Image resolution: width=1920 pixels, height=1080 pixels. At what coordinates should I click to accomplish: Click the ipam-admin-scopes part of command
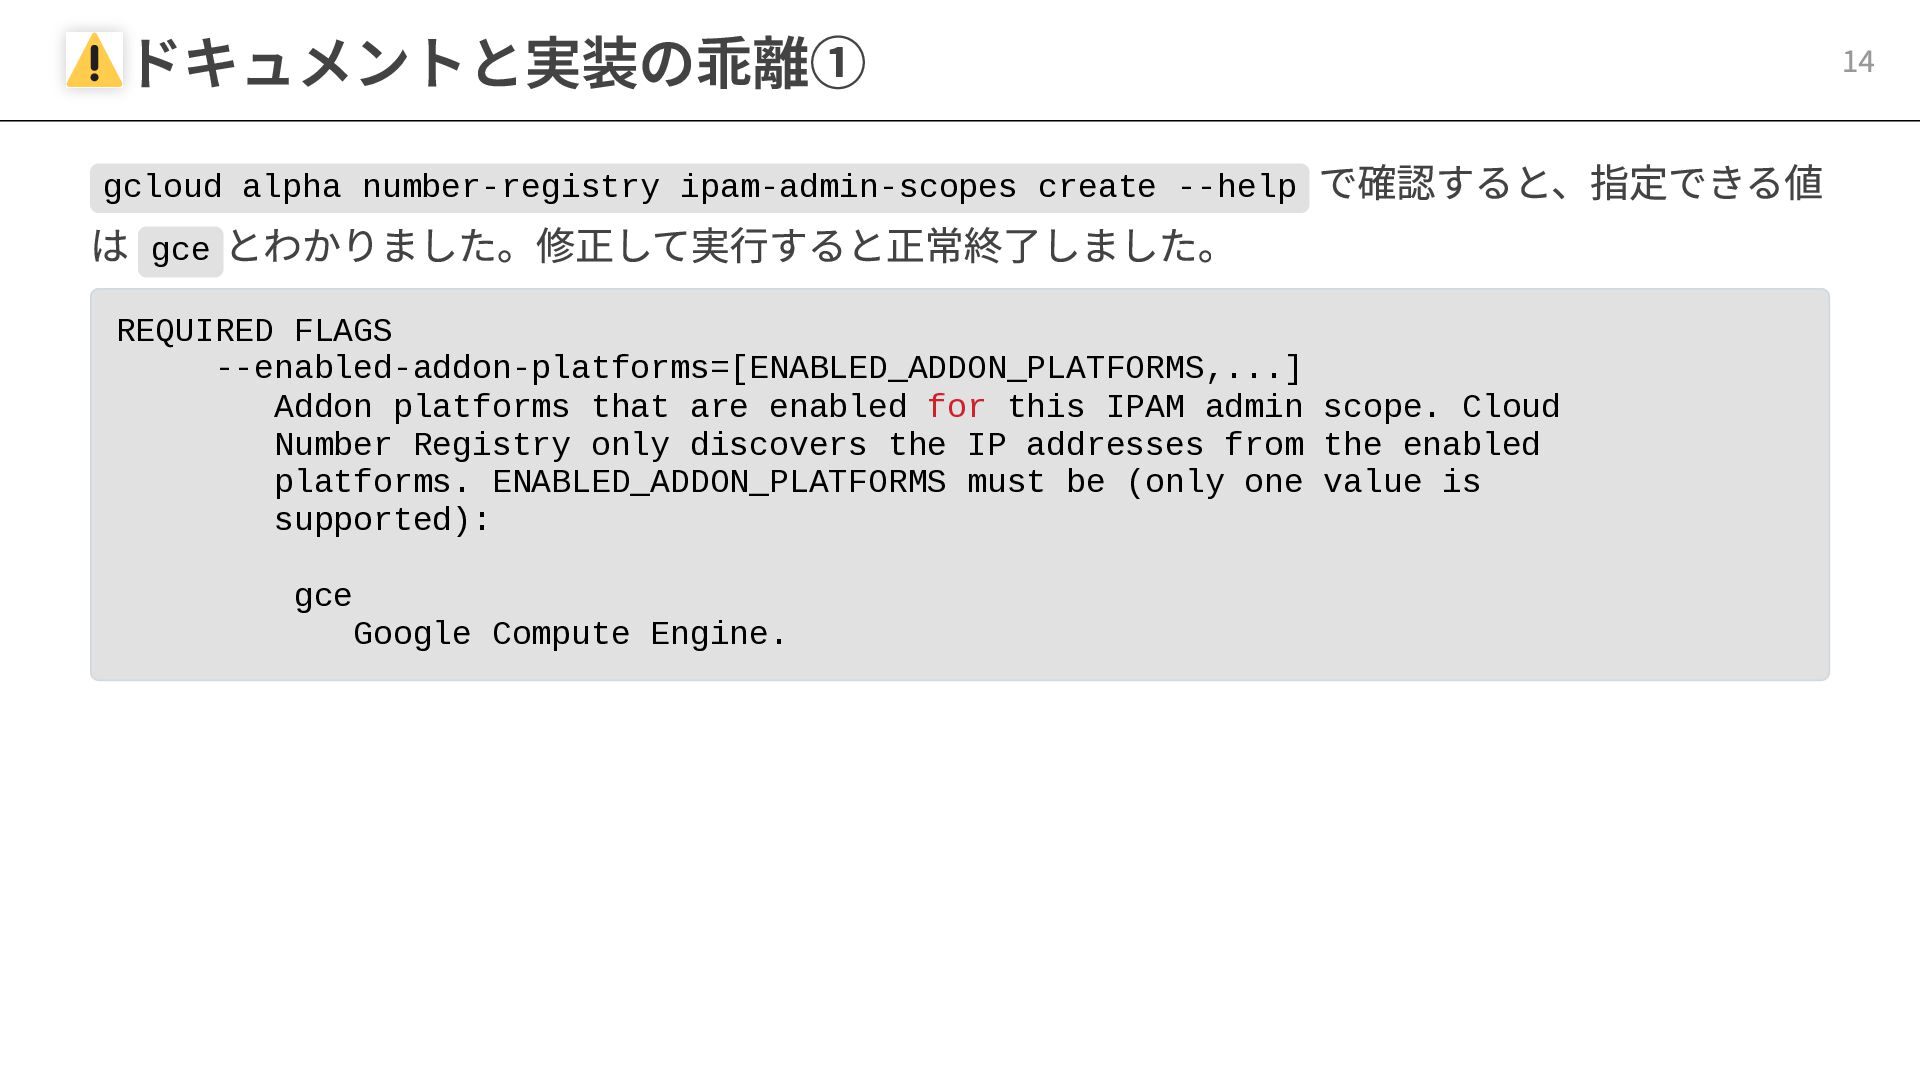coord(848,188)
